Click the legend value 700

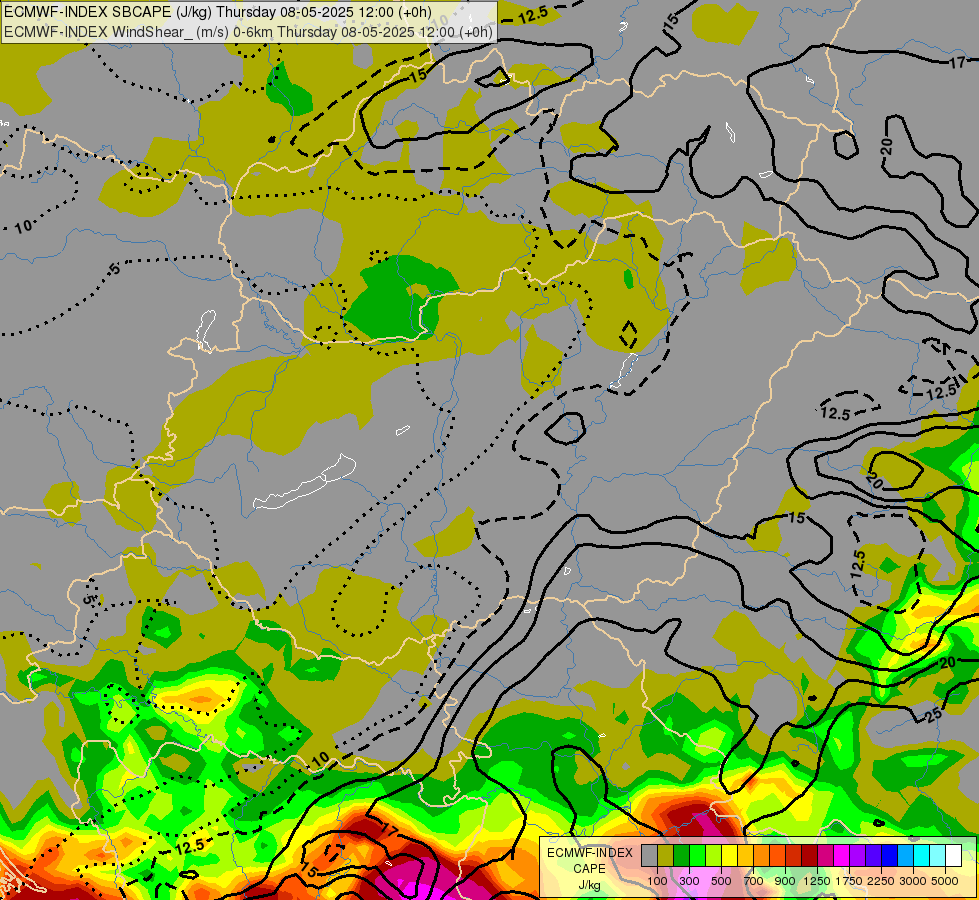754,881
